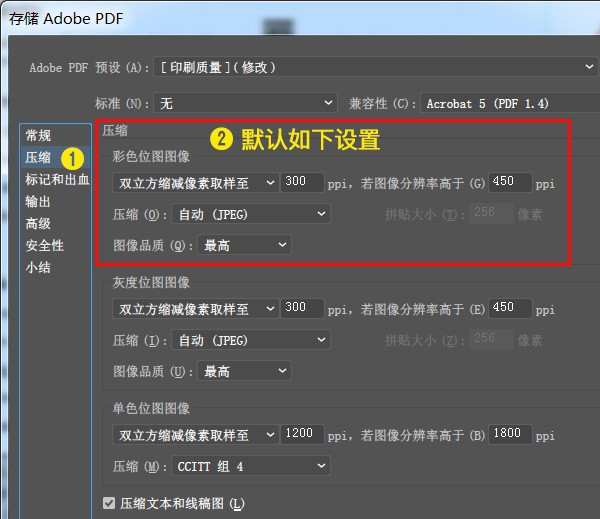Click the 1800 ppi threshold field (B)

click(510, 434)
